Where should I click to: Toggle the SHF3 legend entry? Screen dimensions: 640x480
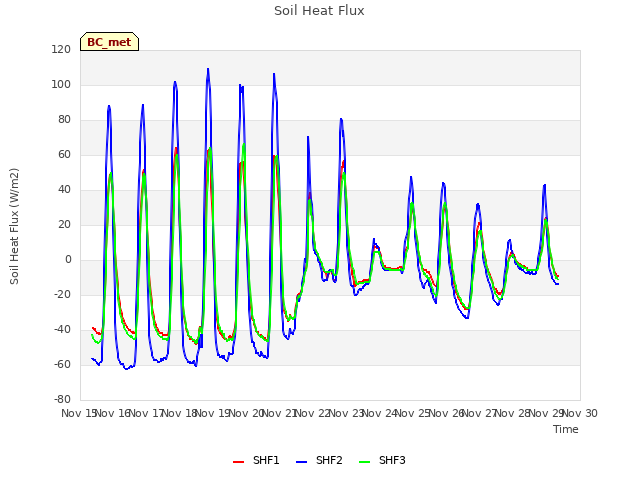click(x=382, y=460)
